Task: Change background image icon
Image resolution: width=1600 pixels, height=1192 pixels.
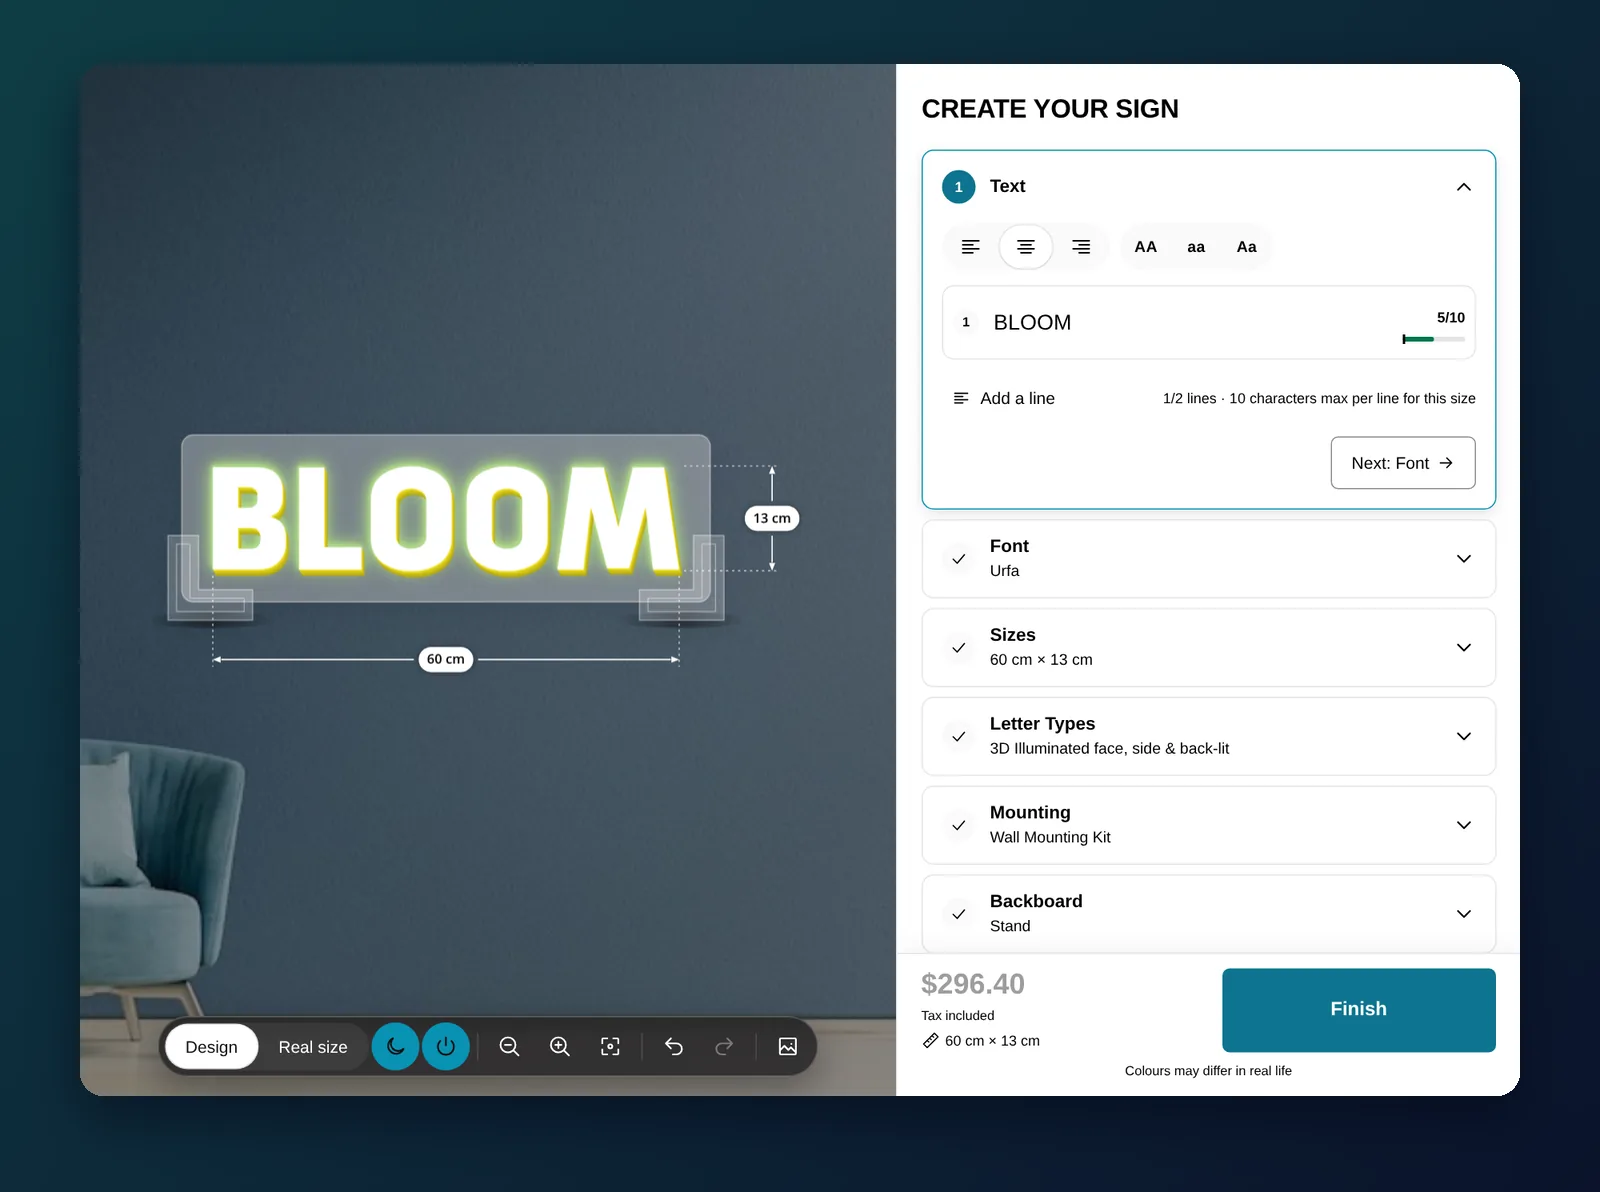Action: [x=788, y=1047]
